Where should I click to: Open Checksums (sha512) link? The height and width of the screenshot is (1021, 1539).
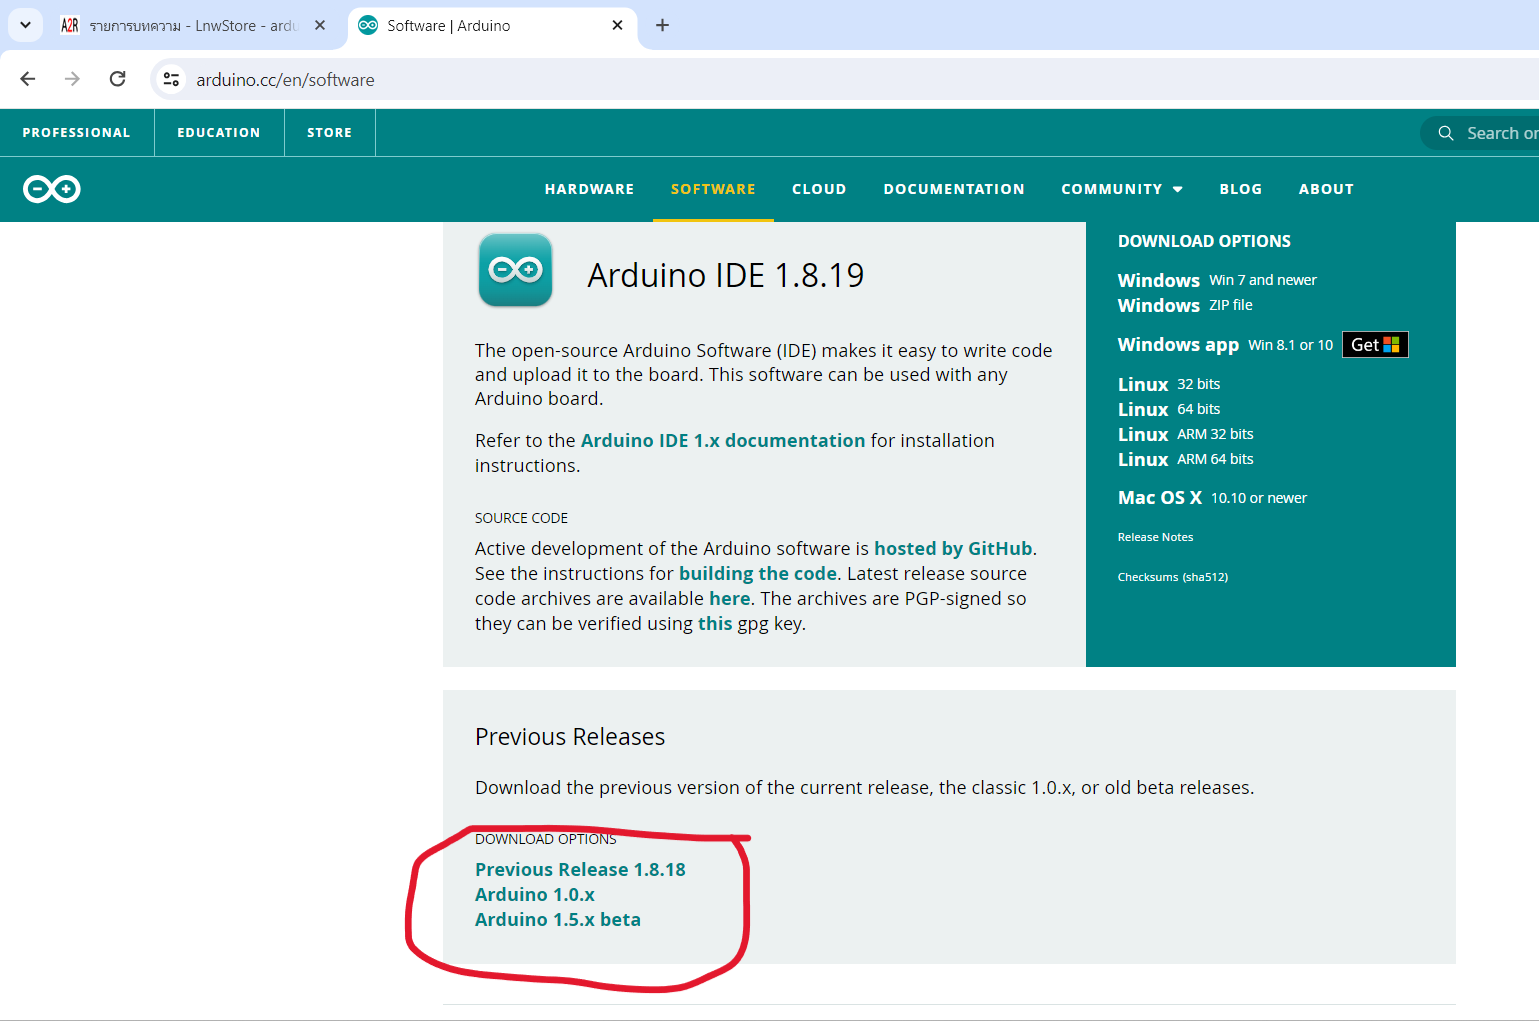coord(1173,577)
